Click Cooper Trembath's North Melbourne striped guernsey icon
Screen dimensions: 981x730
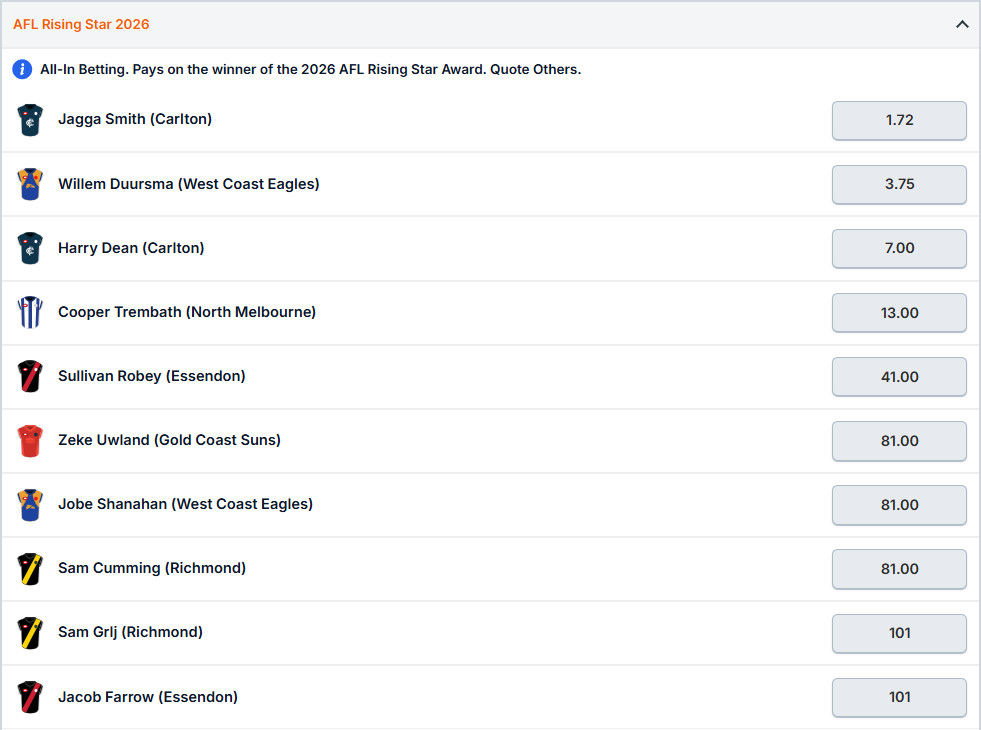pos(30,312)
